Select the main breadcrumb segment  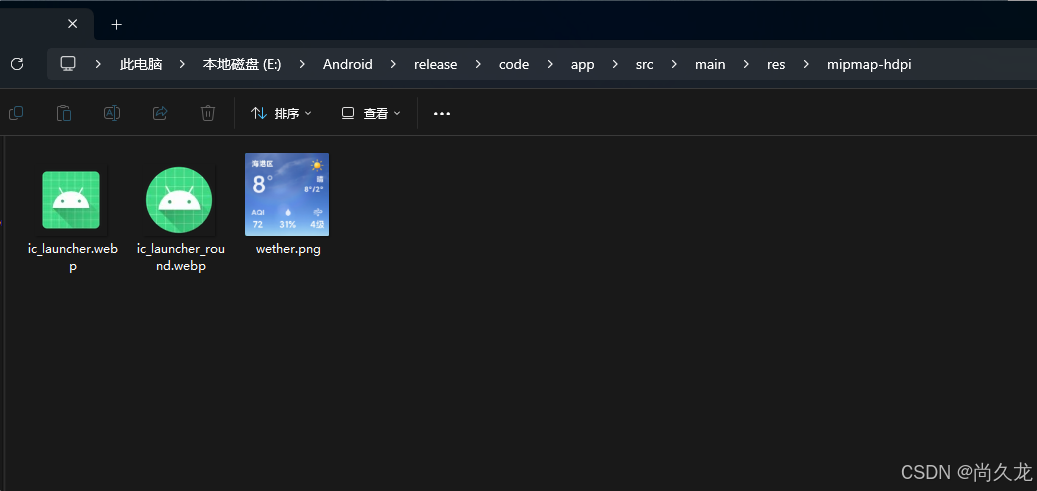pyautogui.click(x=710, y=64)
